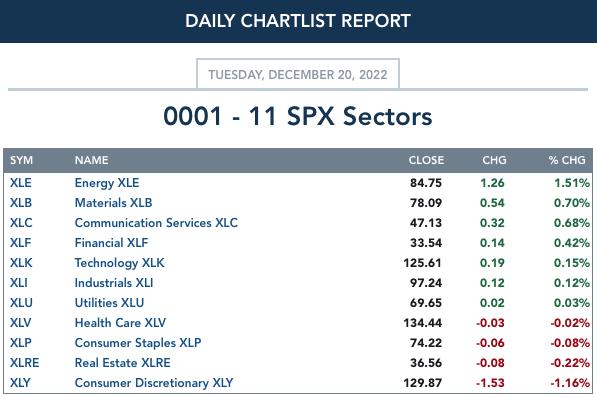
Task: Click the Tuesday, December 20, 2022 date box
Action: click(x=298, y=74)
